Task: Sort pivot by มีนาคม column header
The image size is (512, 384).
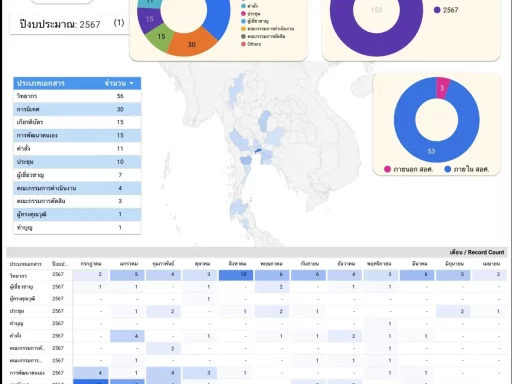Action: (420, 264)
